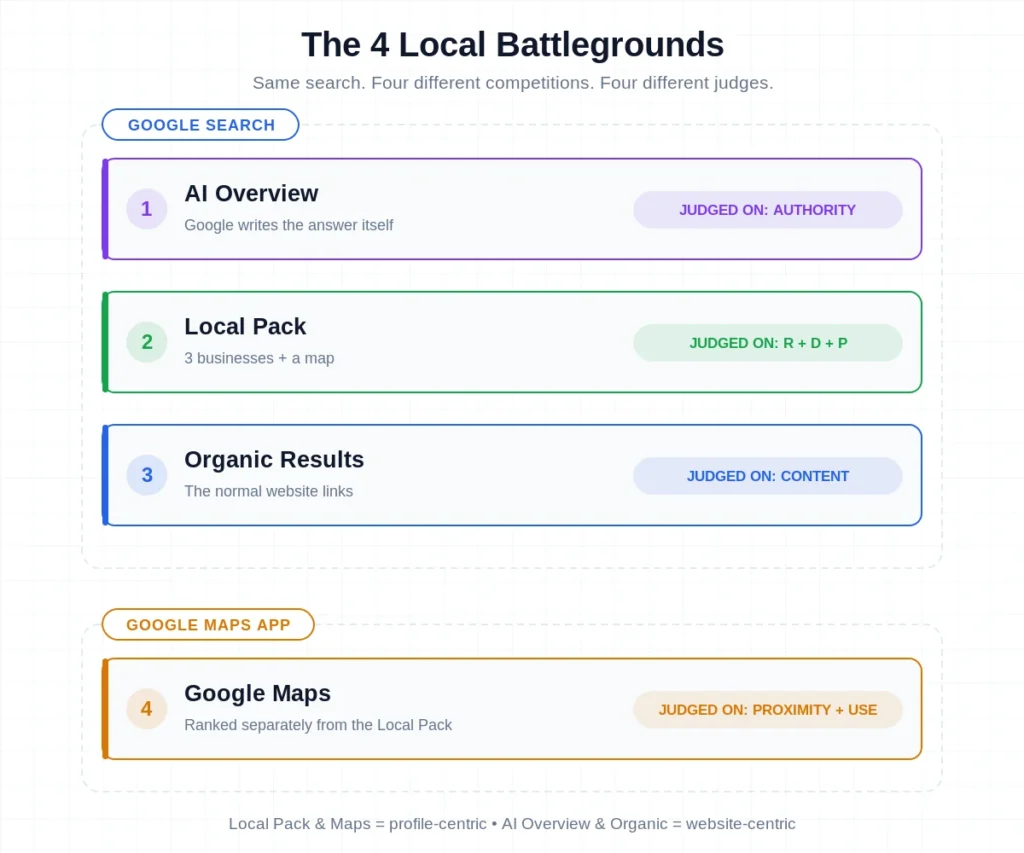Click the 'Same search. Four different competitions' subtitle
This screenshot has height=853, width=1024.
513,83
